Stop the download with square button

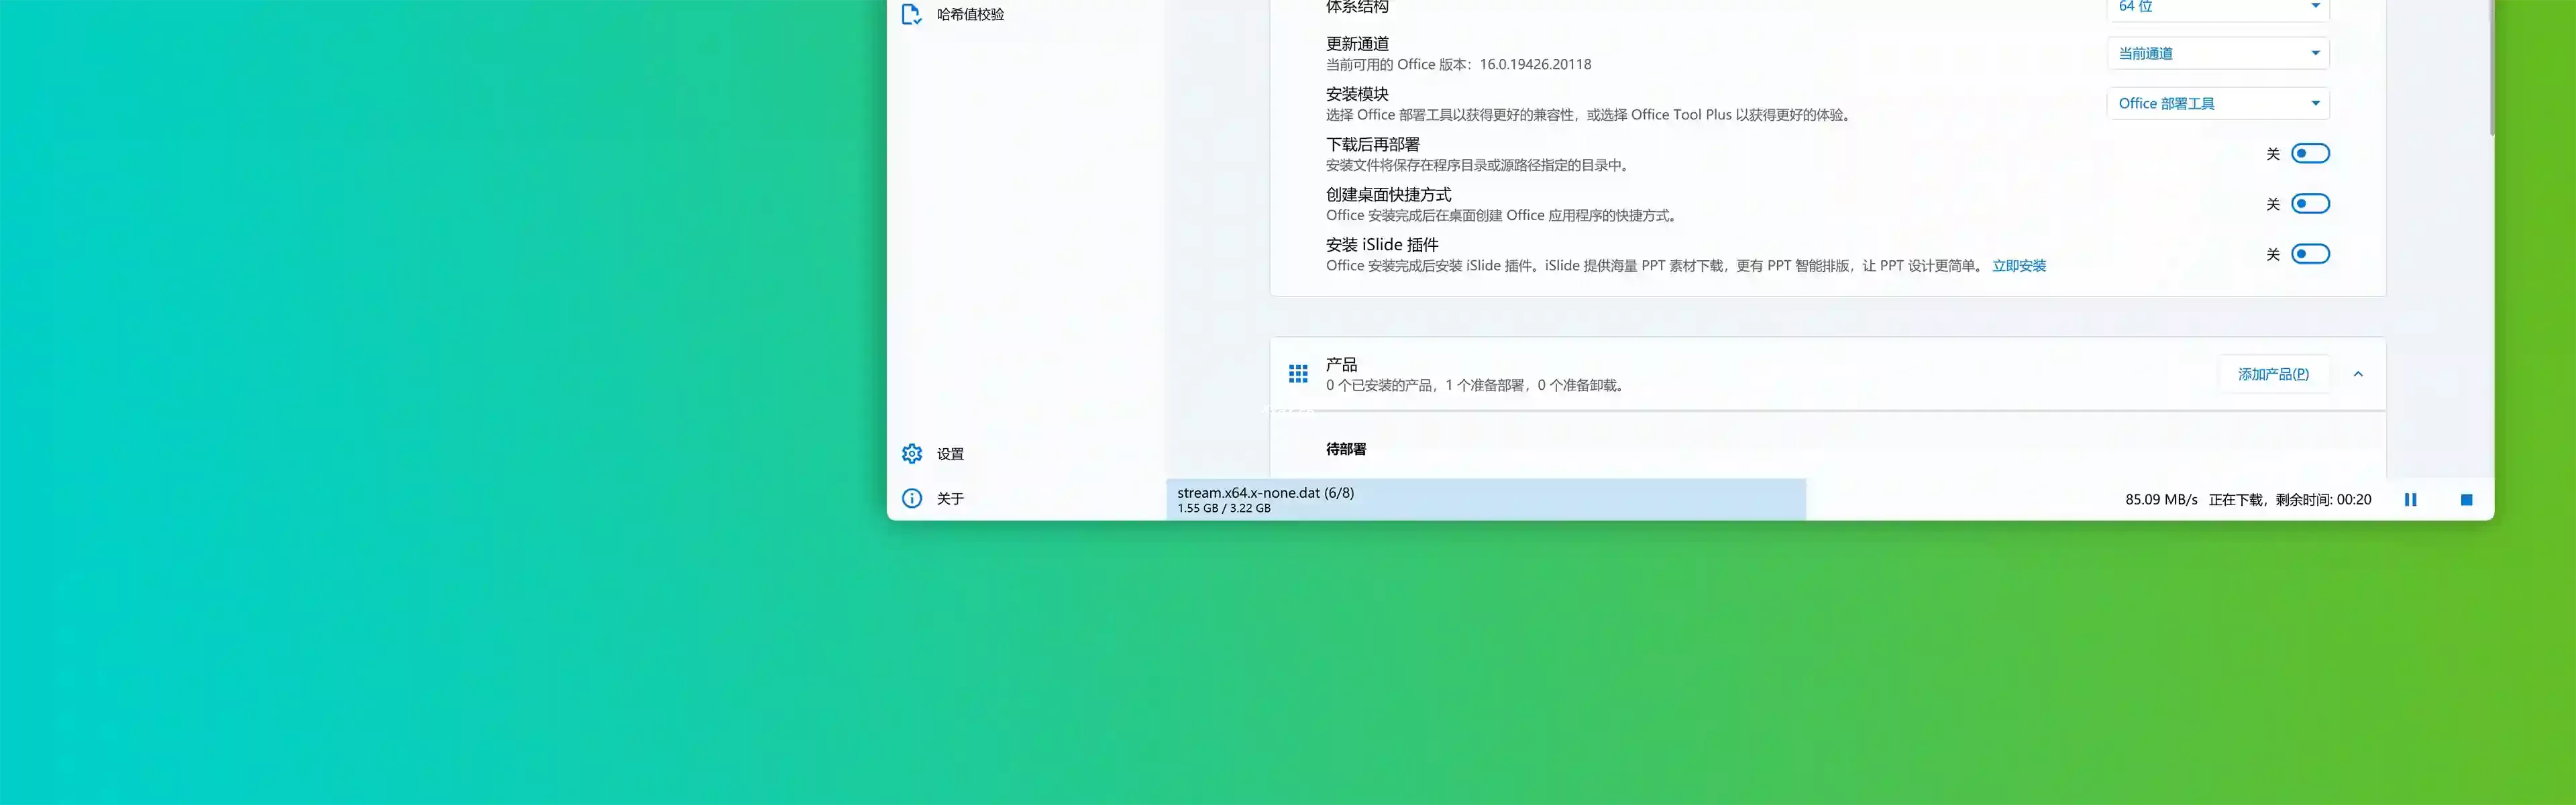point(2466,500)
